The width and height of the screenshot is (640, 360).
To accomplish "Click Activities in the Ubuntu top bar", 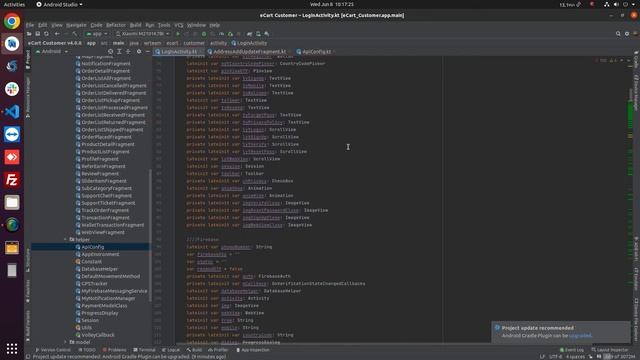I will tap(14, 4).
